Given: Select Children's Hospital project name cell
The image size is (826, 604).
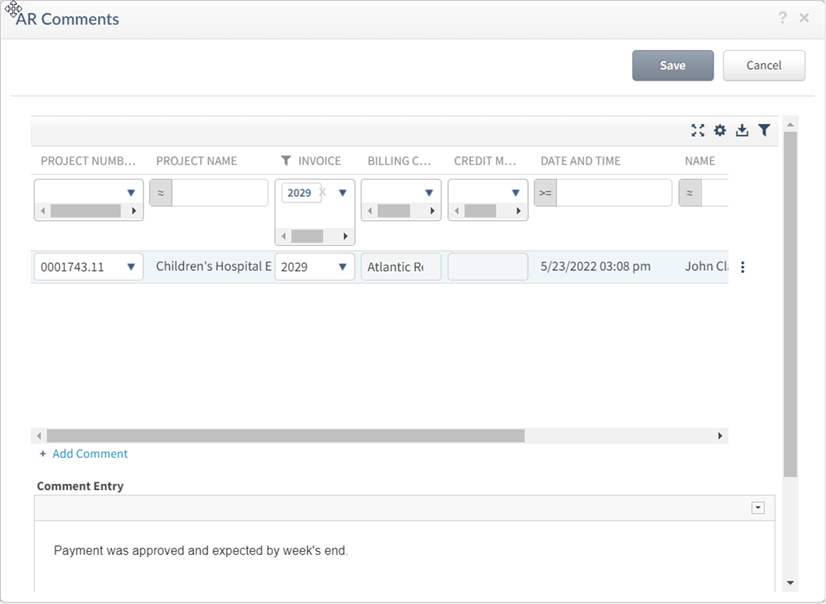Looking at the screenshot, I should 213,266.
